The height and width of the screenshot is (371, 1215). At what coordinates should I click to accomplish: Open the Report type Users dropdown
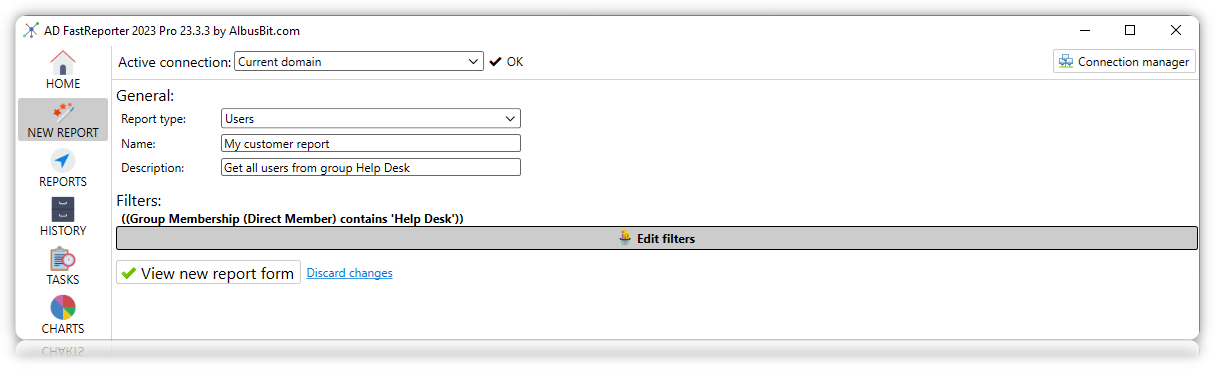pyautogui.click(x=370, y=119)
